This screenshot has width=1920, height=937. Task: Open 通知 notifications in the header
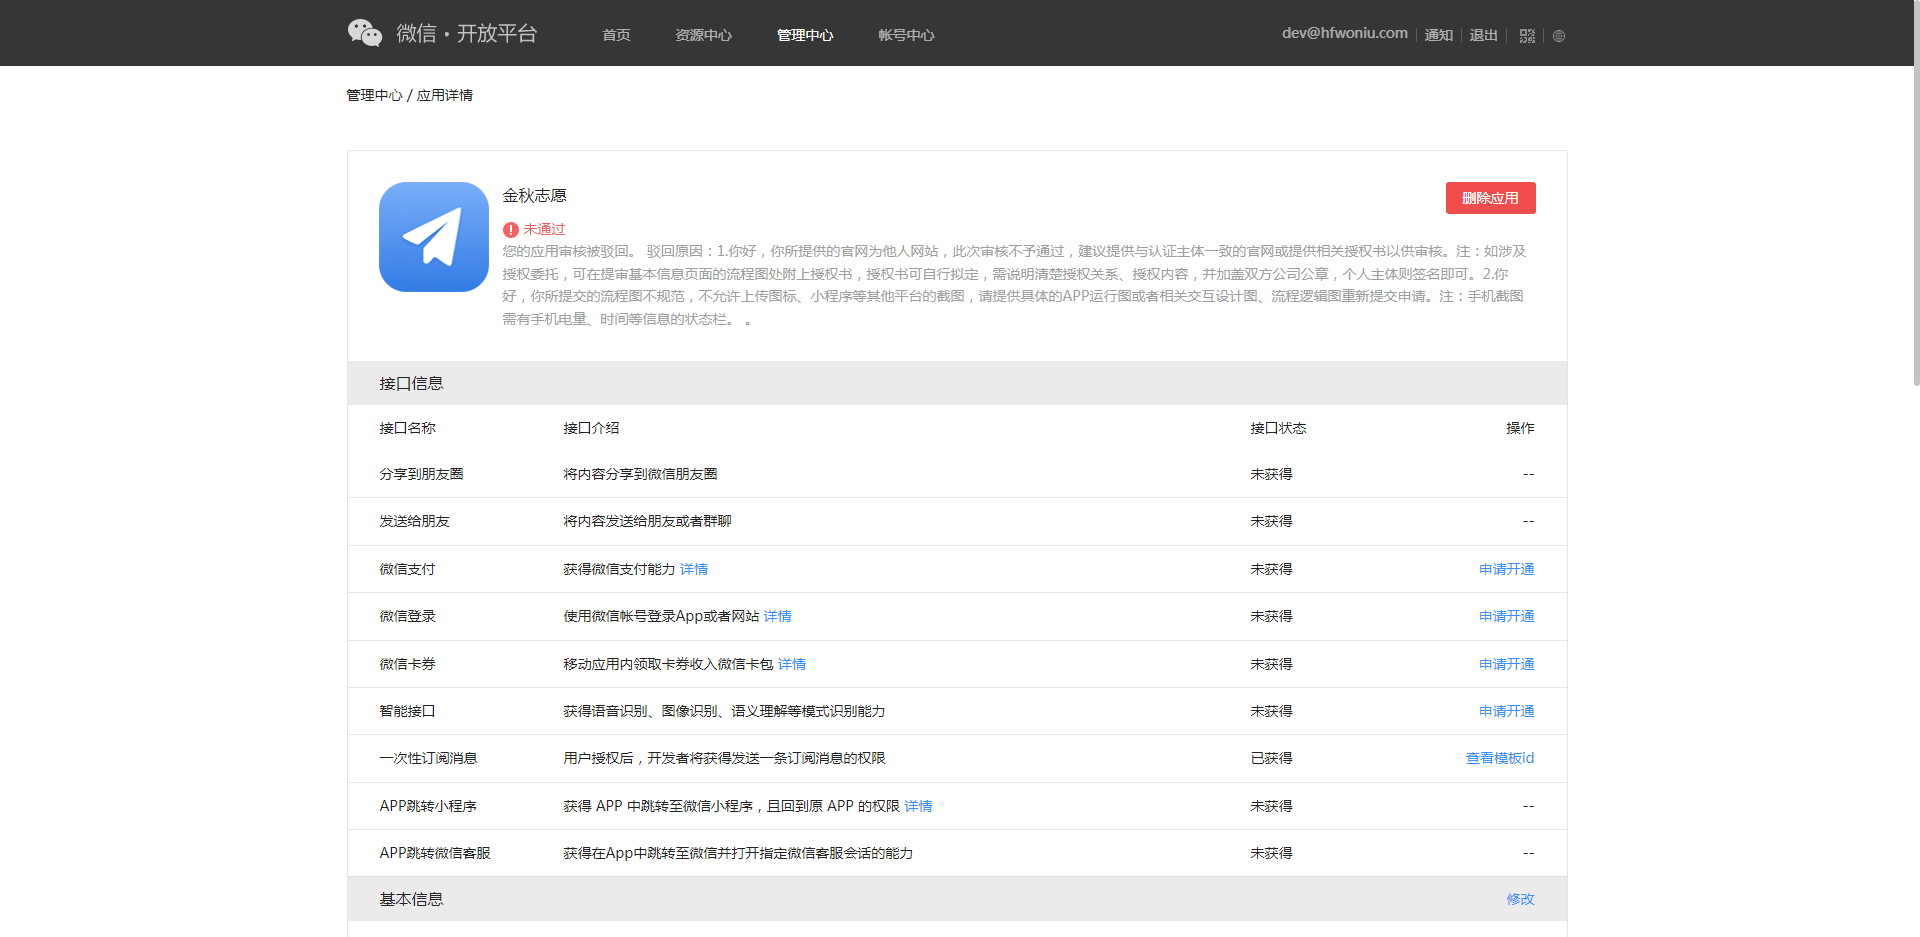point(1439,35)
